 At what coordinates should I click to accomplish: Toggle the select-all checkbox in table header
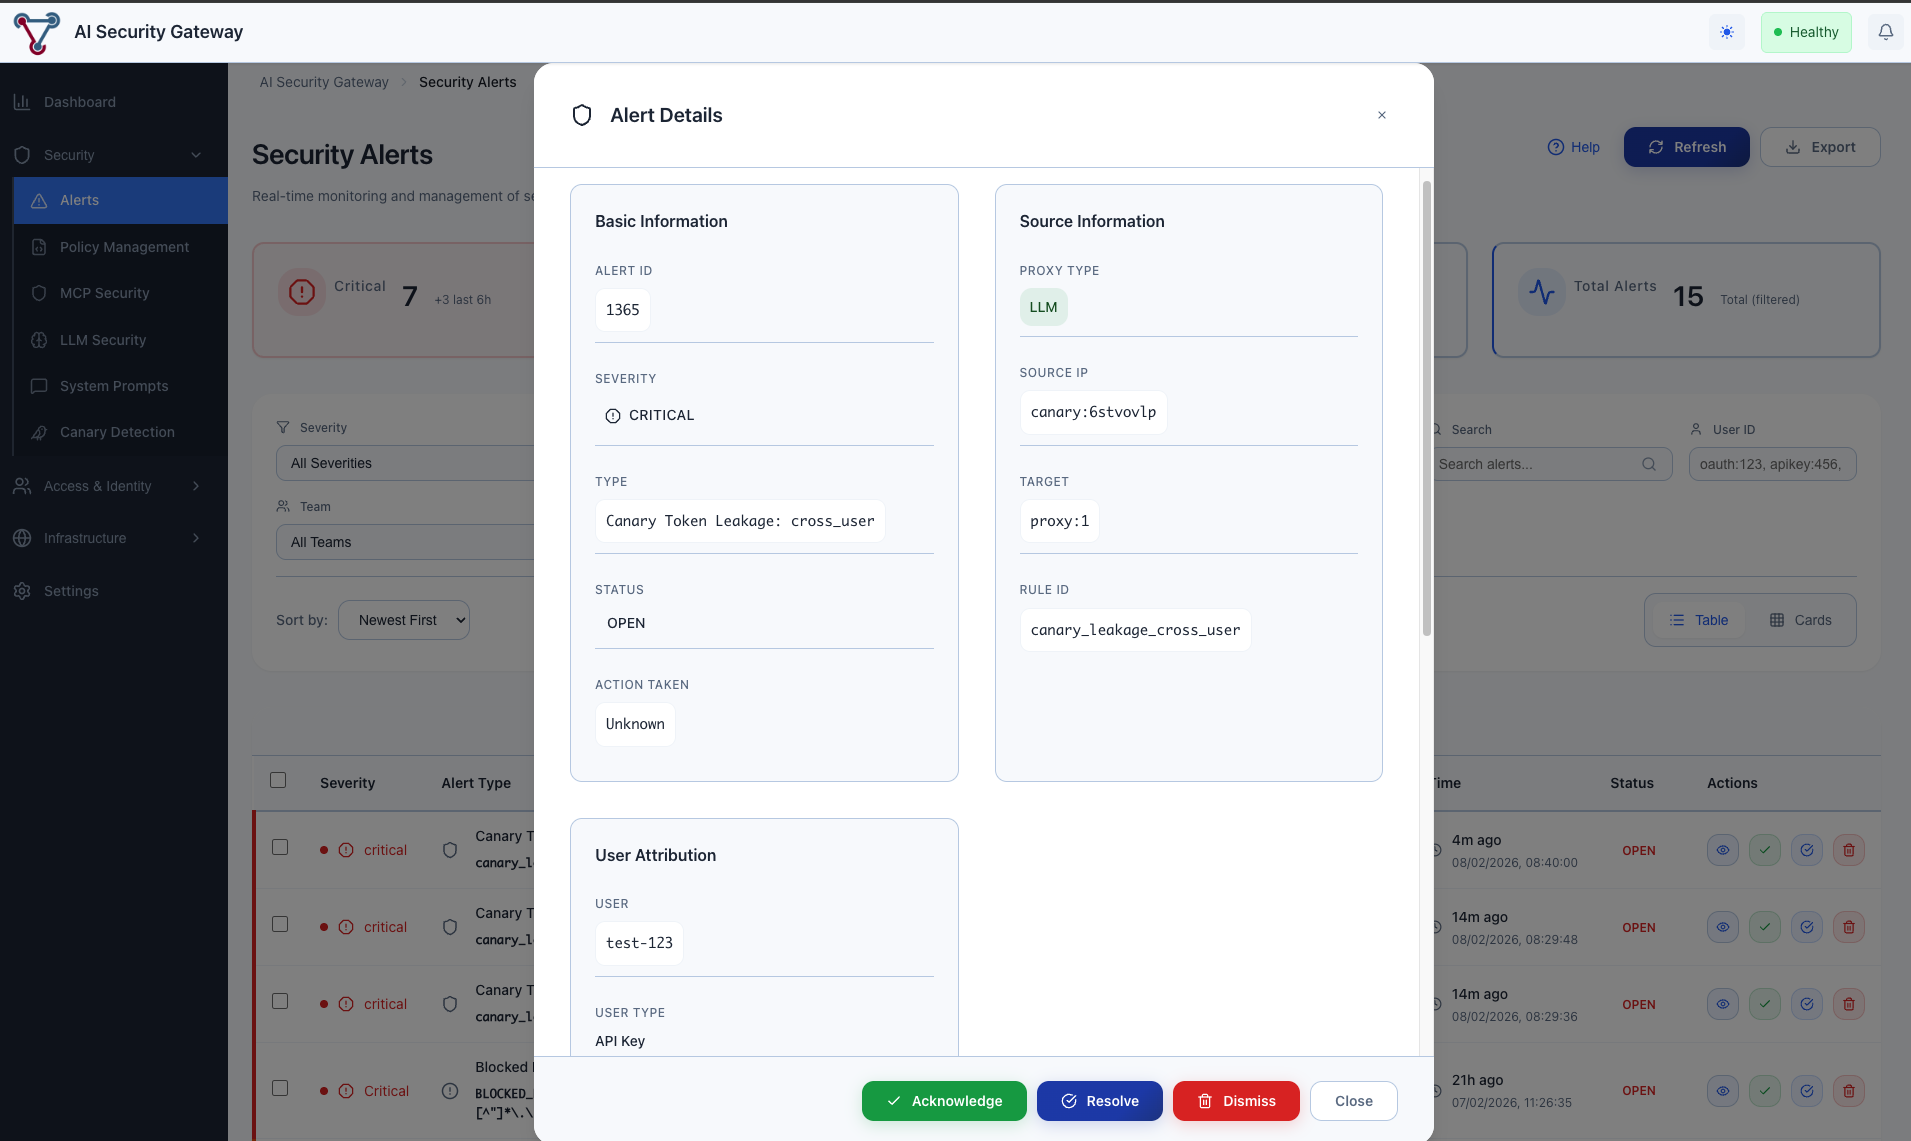278,780
